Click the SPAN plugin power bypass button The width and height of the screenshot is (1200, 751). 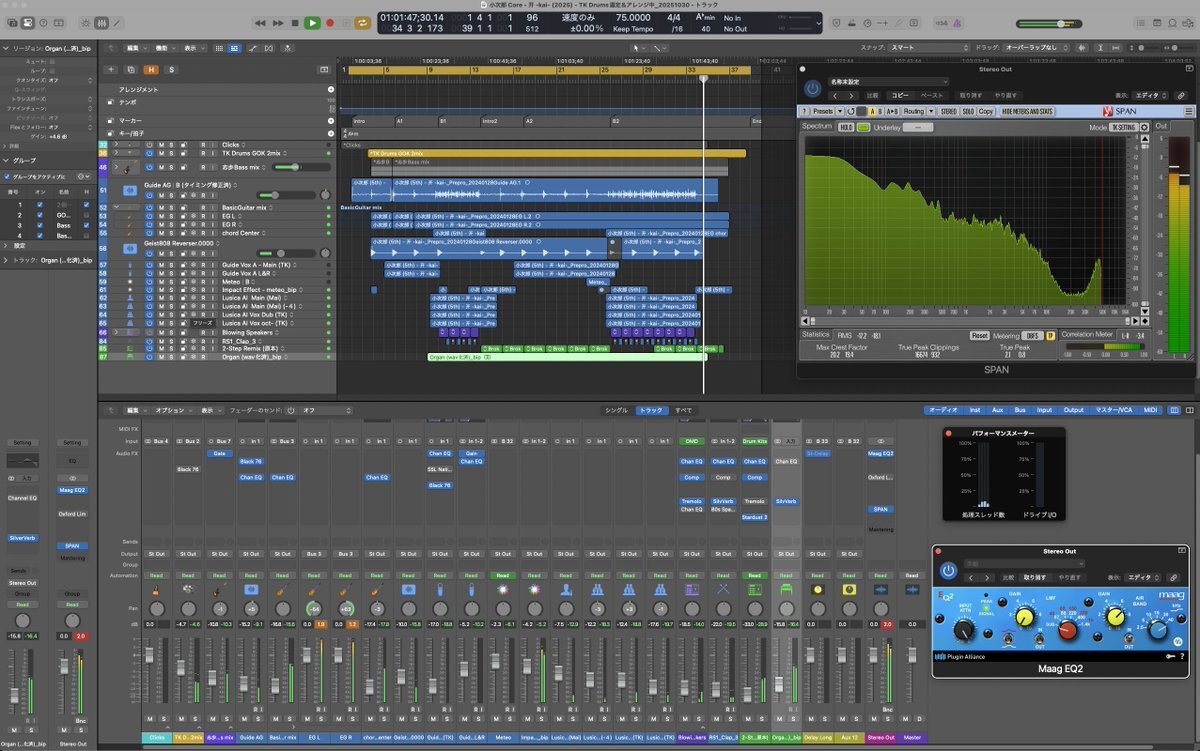pyautogui.click(x=812, y=89)
